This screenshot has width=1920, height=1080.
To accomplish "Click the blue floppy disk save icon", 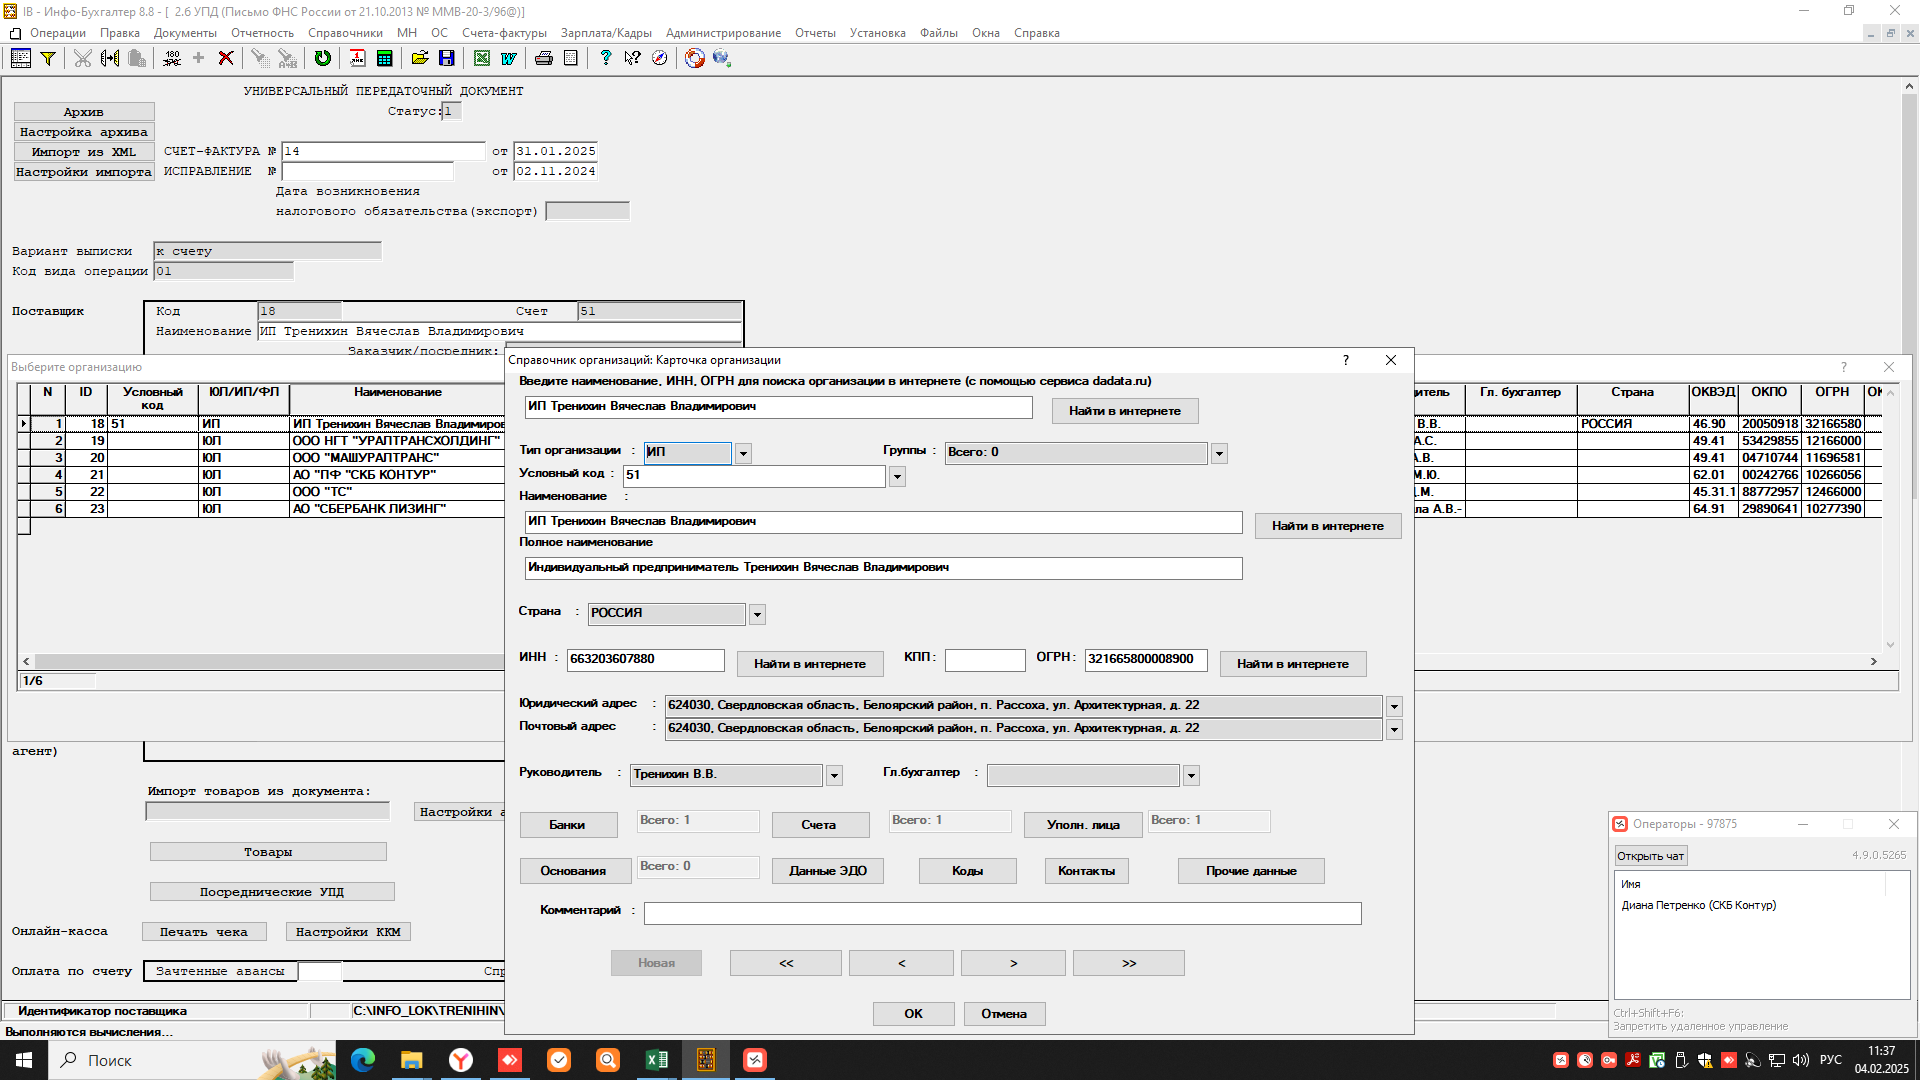I will (x=447, y=58).
